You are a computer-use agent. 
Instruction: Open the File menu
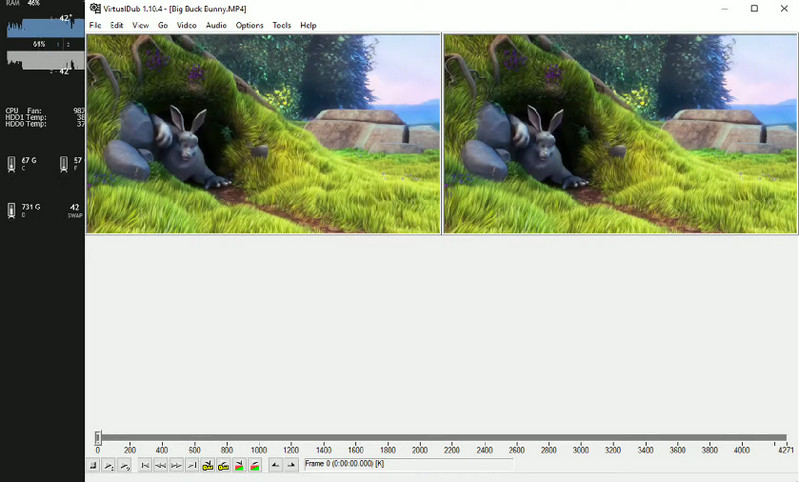[95, 25]
